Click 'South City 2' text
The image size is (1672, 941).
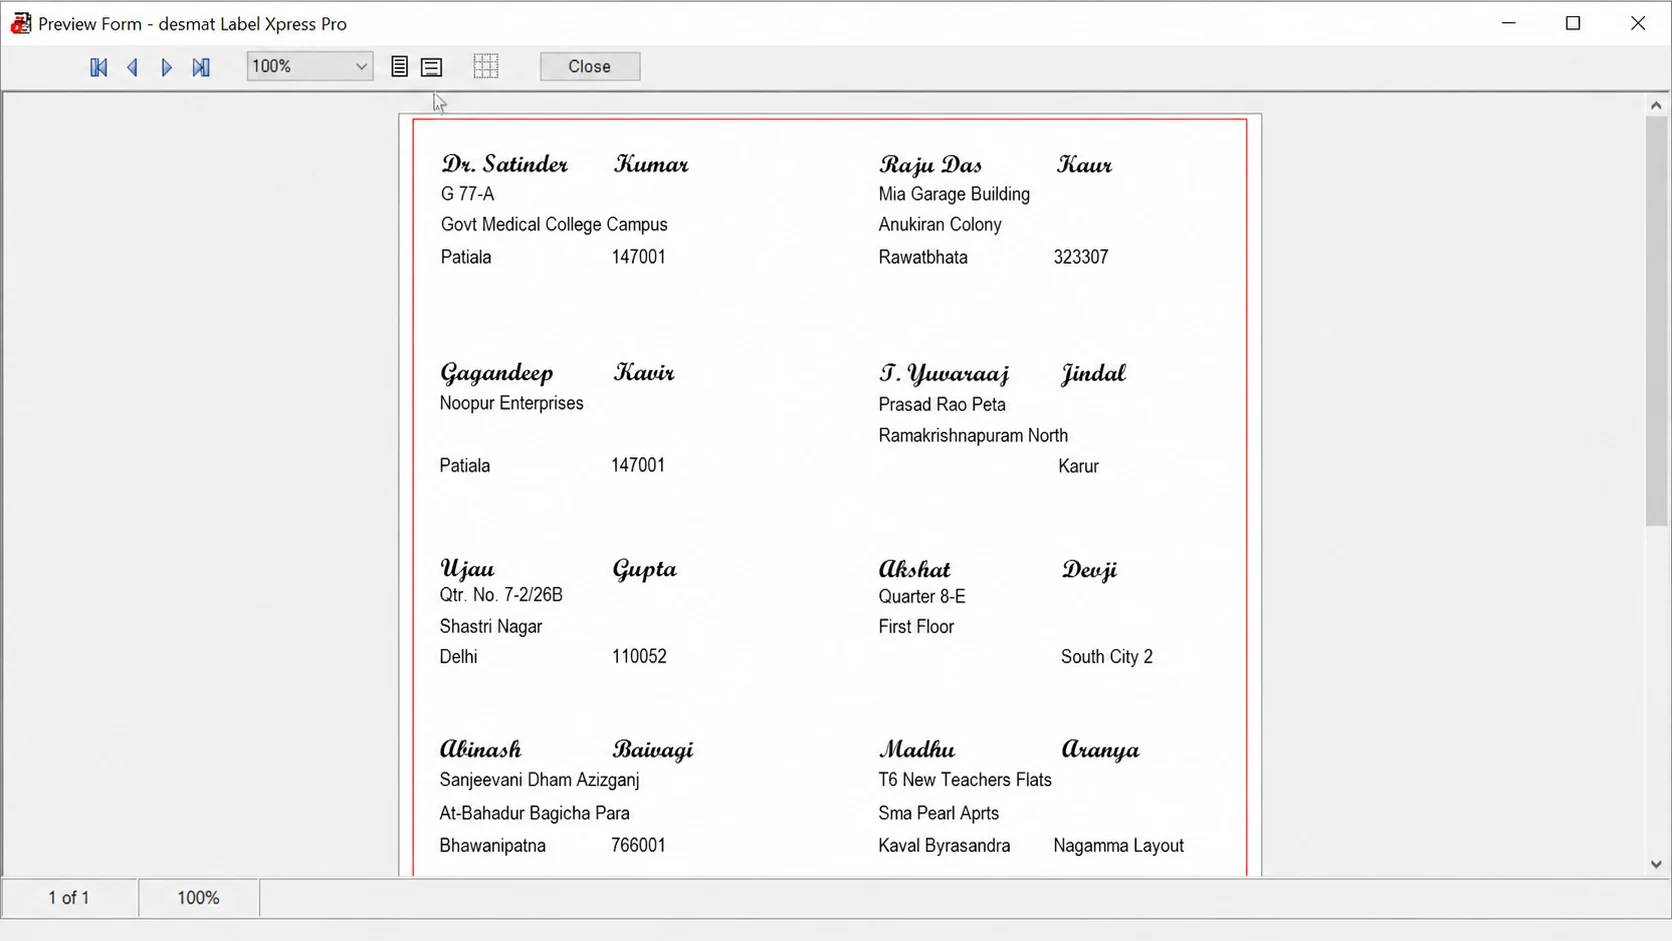1107,657
